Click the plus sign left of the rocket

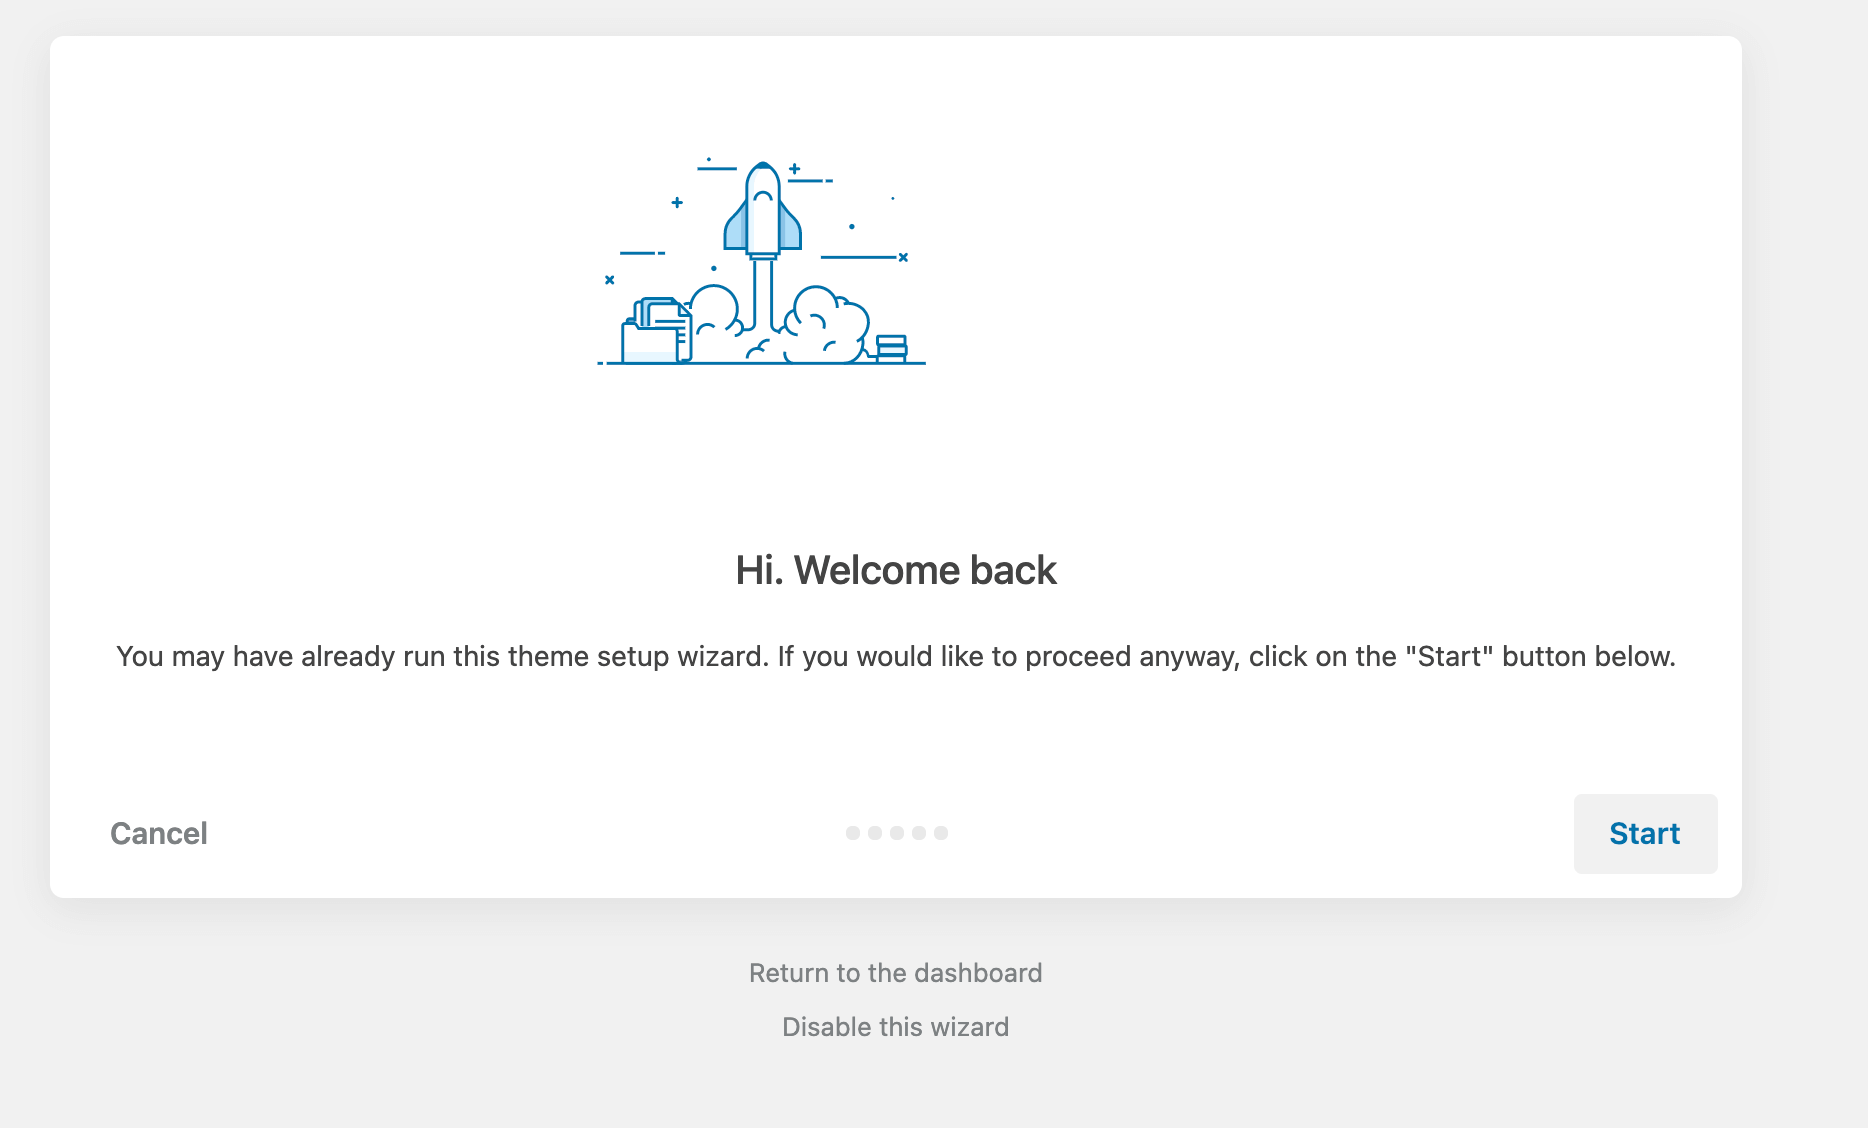click(677, 203)
